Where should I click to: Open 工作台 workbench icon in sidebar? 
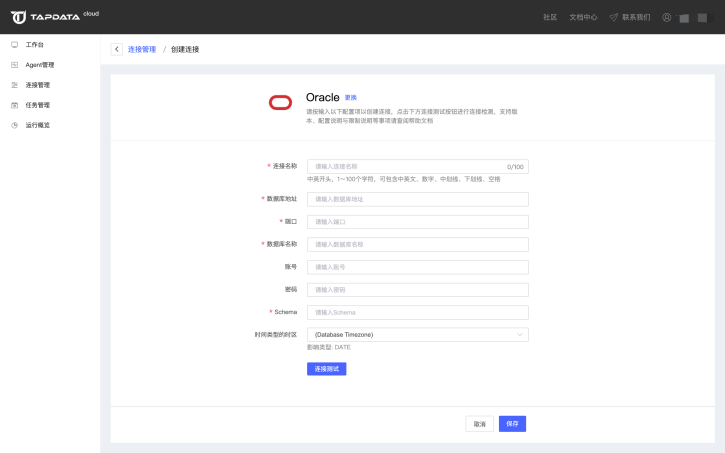[14, 45]
